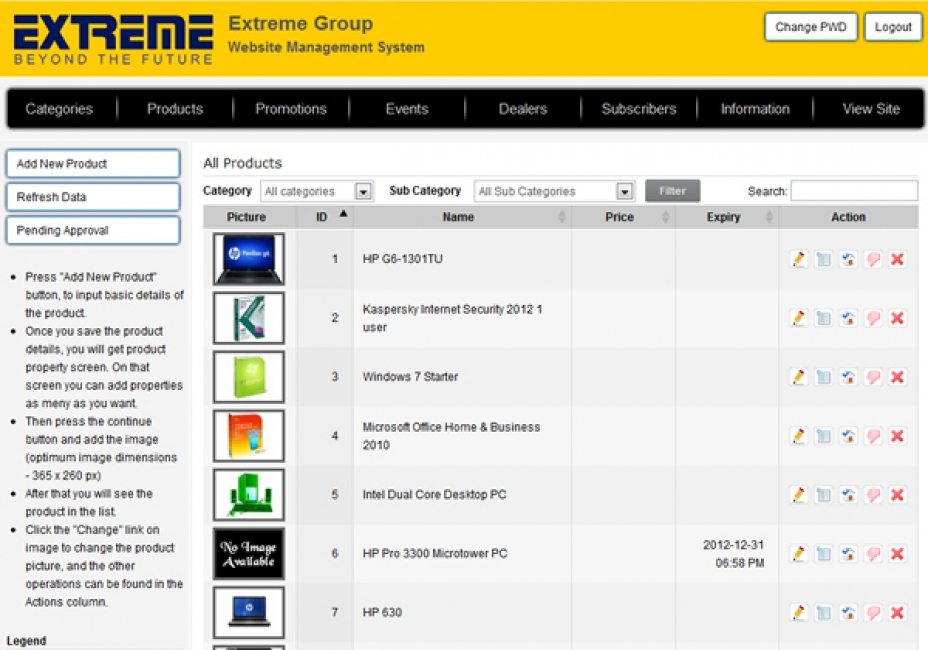Open the Dealers menu item
Screen dimensions: 928x650
523,109
